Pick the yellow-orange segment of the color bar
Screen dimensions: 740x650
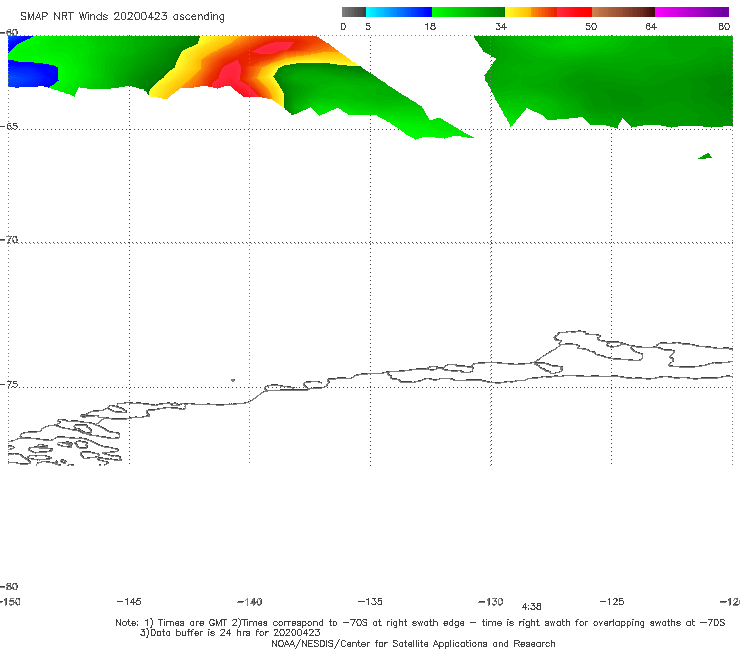[x=531, y=12]
